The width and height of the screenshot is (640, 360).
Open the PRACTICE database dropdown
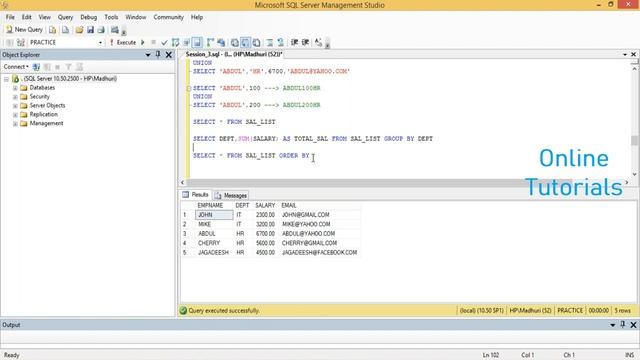point(100,42)
